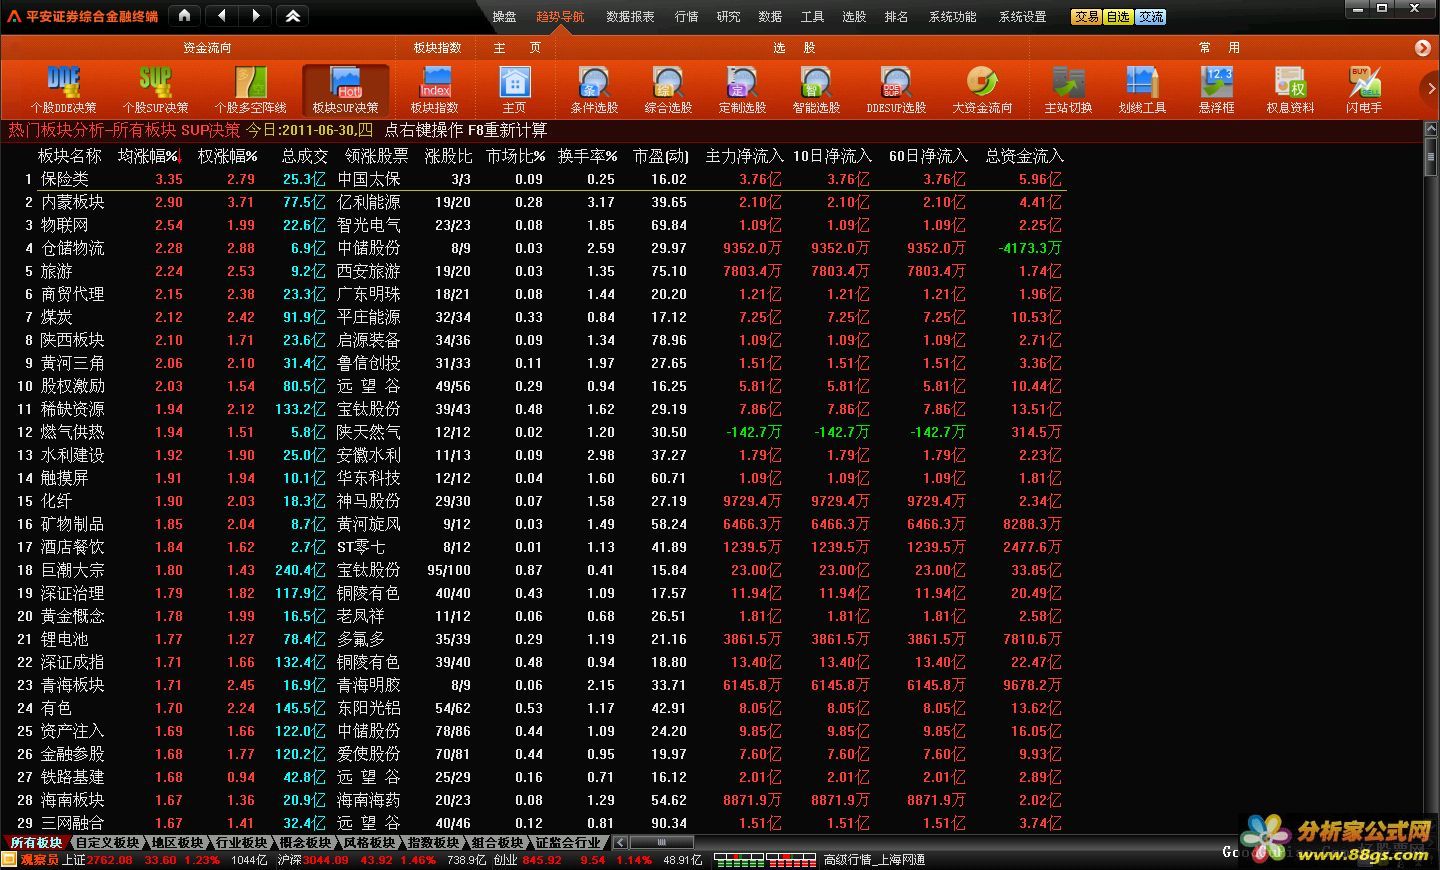Screen dimensions: 1440x870
Task: Toggle the 悬浮框 floating box icon
Action: pyautogui.click(x=1217, y=89)
